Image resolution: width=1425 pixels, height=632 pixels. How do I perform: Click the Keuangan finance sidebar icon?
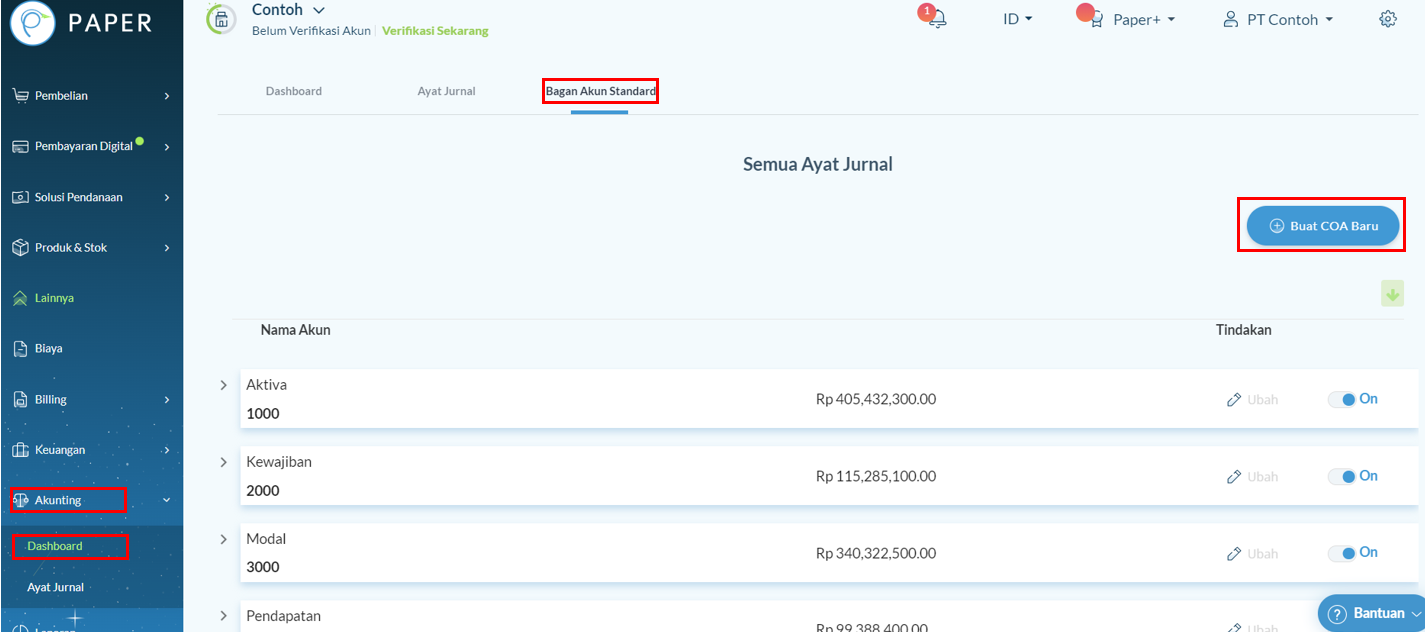point(22,449)
